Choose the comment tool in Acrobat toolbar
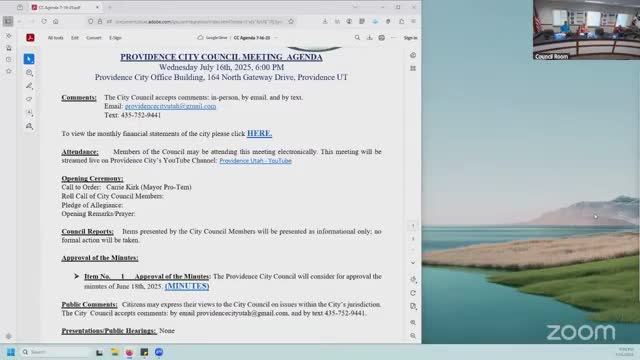This screenshot has height=360, width=640. [29, 73]
